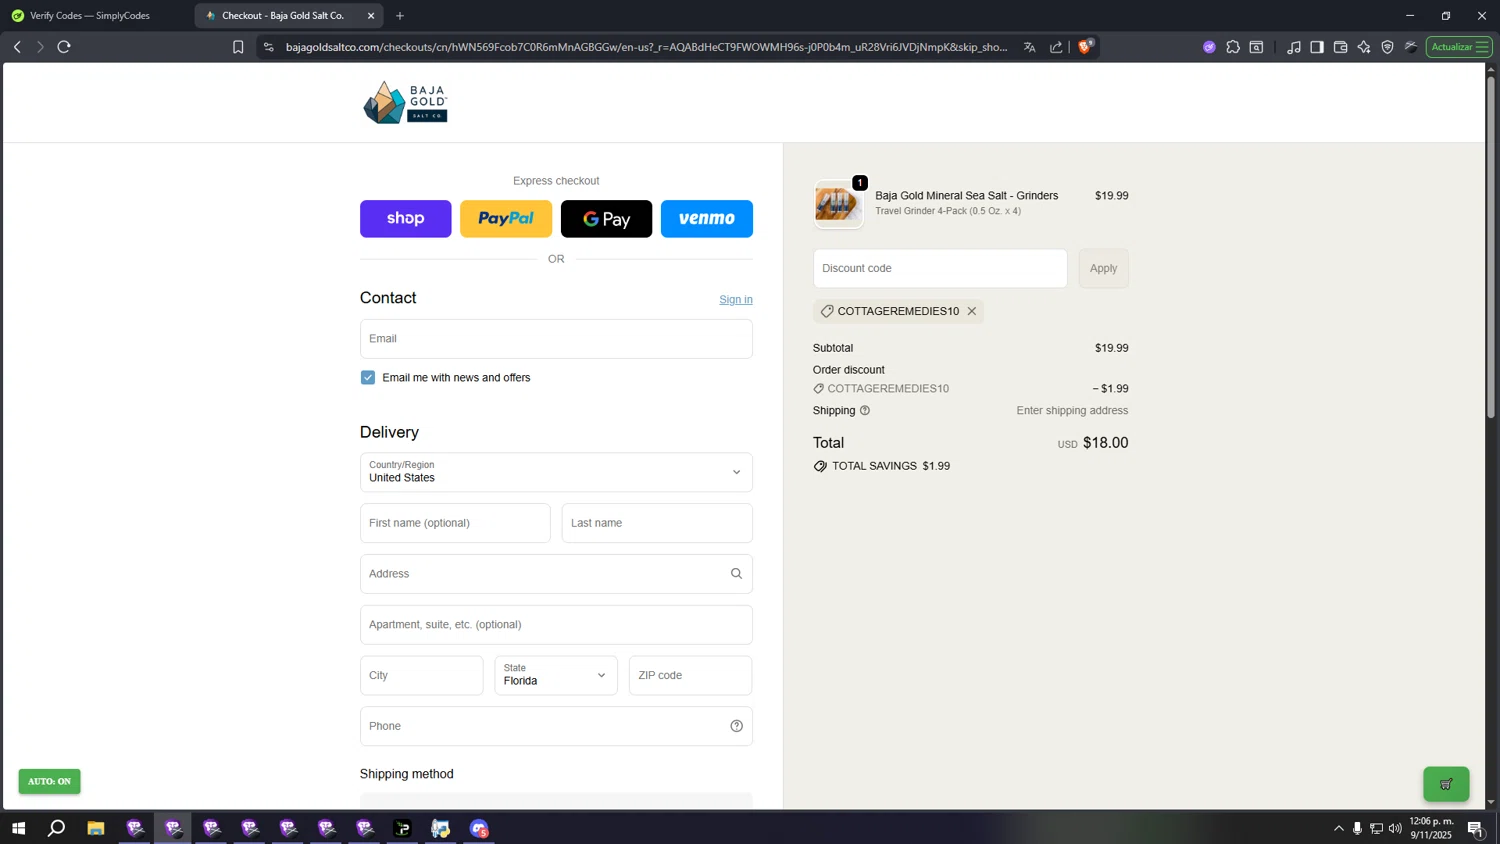Go back using the browser back arrow

17,47
